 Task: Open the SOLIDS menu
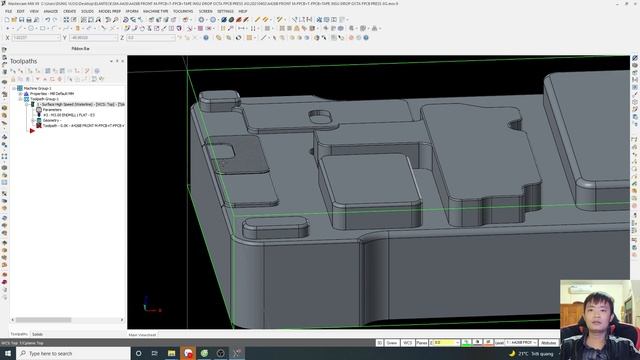point(87,11)
